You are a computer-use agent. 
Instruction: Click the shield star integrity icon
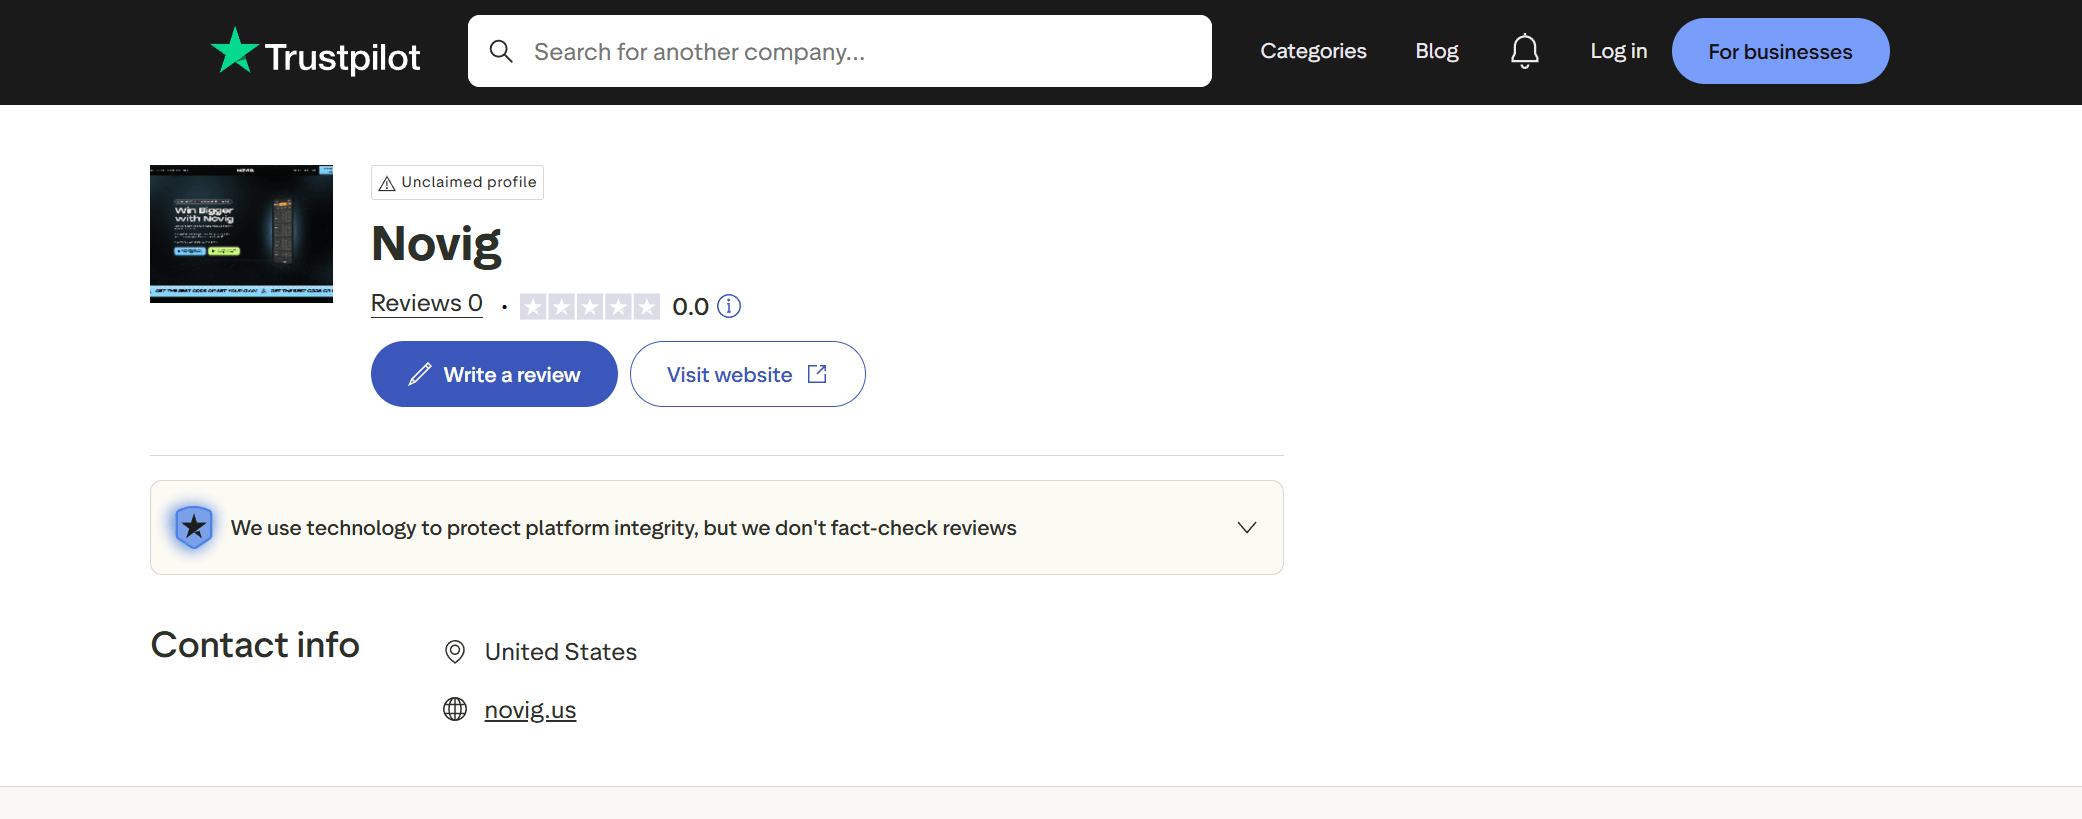pyautogui.click(x=194, y=527)
